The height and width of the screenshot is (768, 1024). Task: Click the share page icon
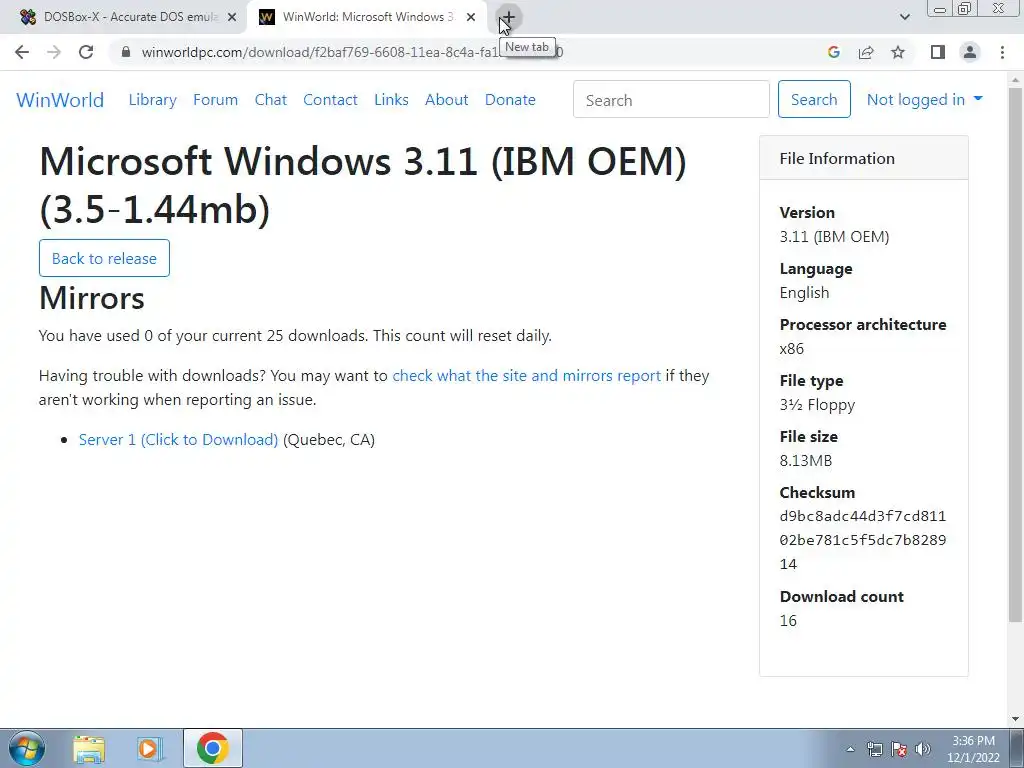click(866, 52)
